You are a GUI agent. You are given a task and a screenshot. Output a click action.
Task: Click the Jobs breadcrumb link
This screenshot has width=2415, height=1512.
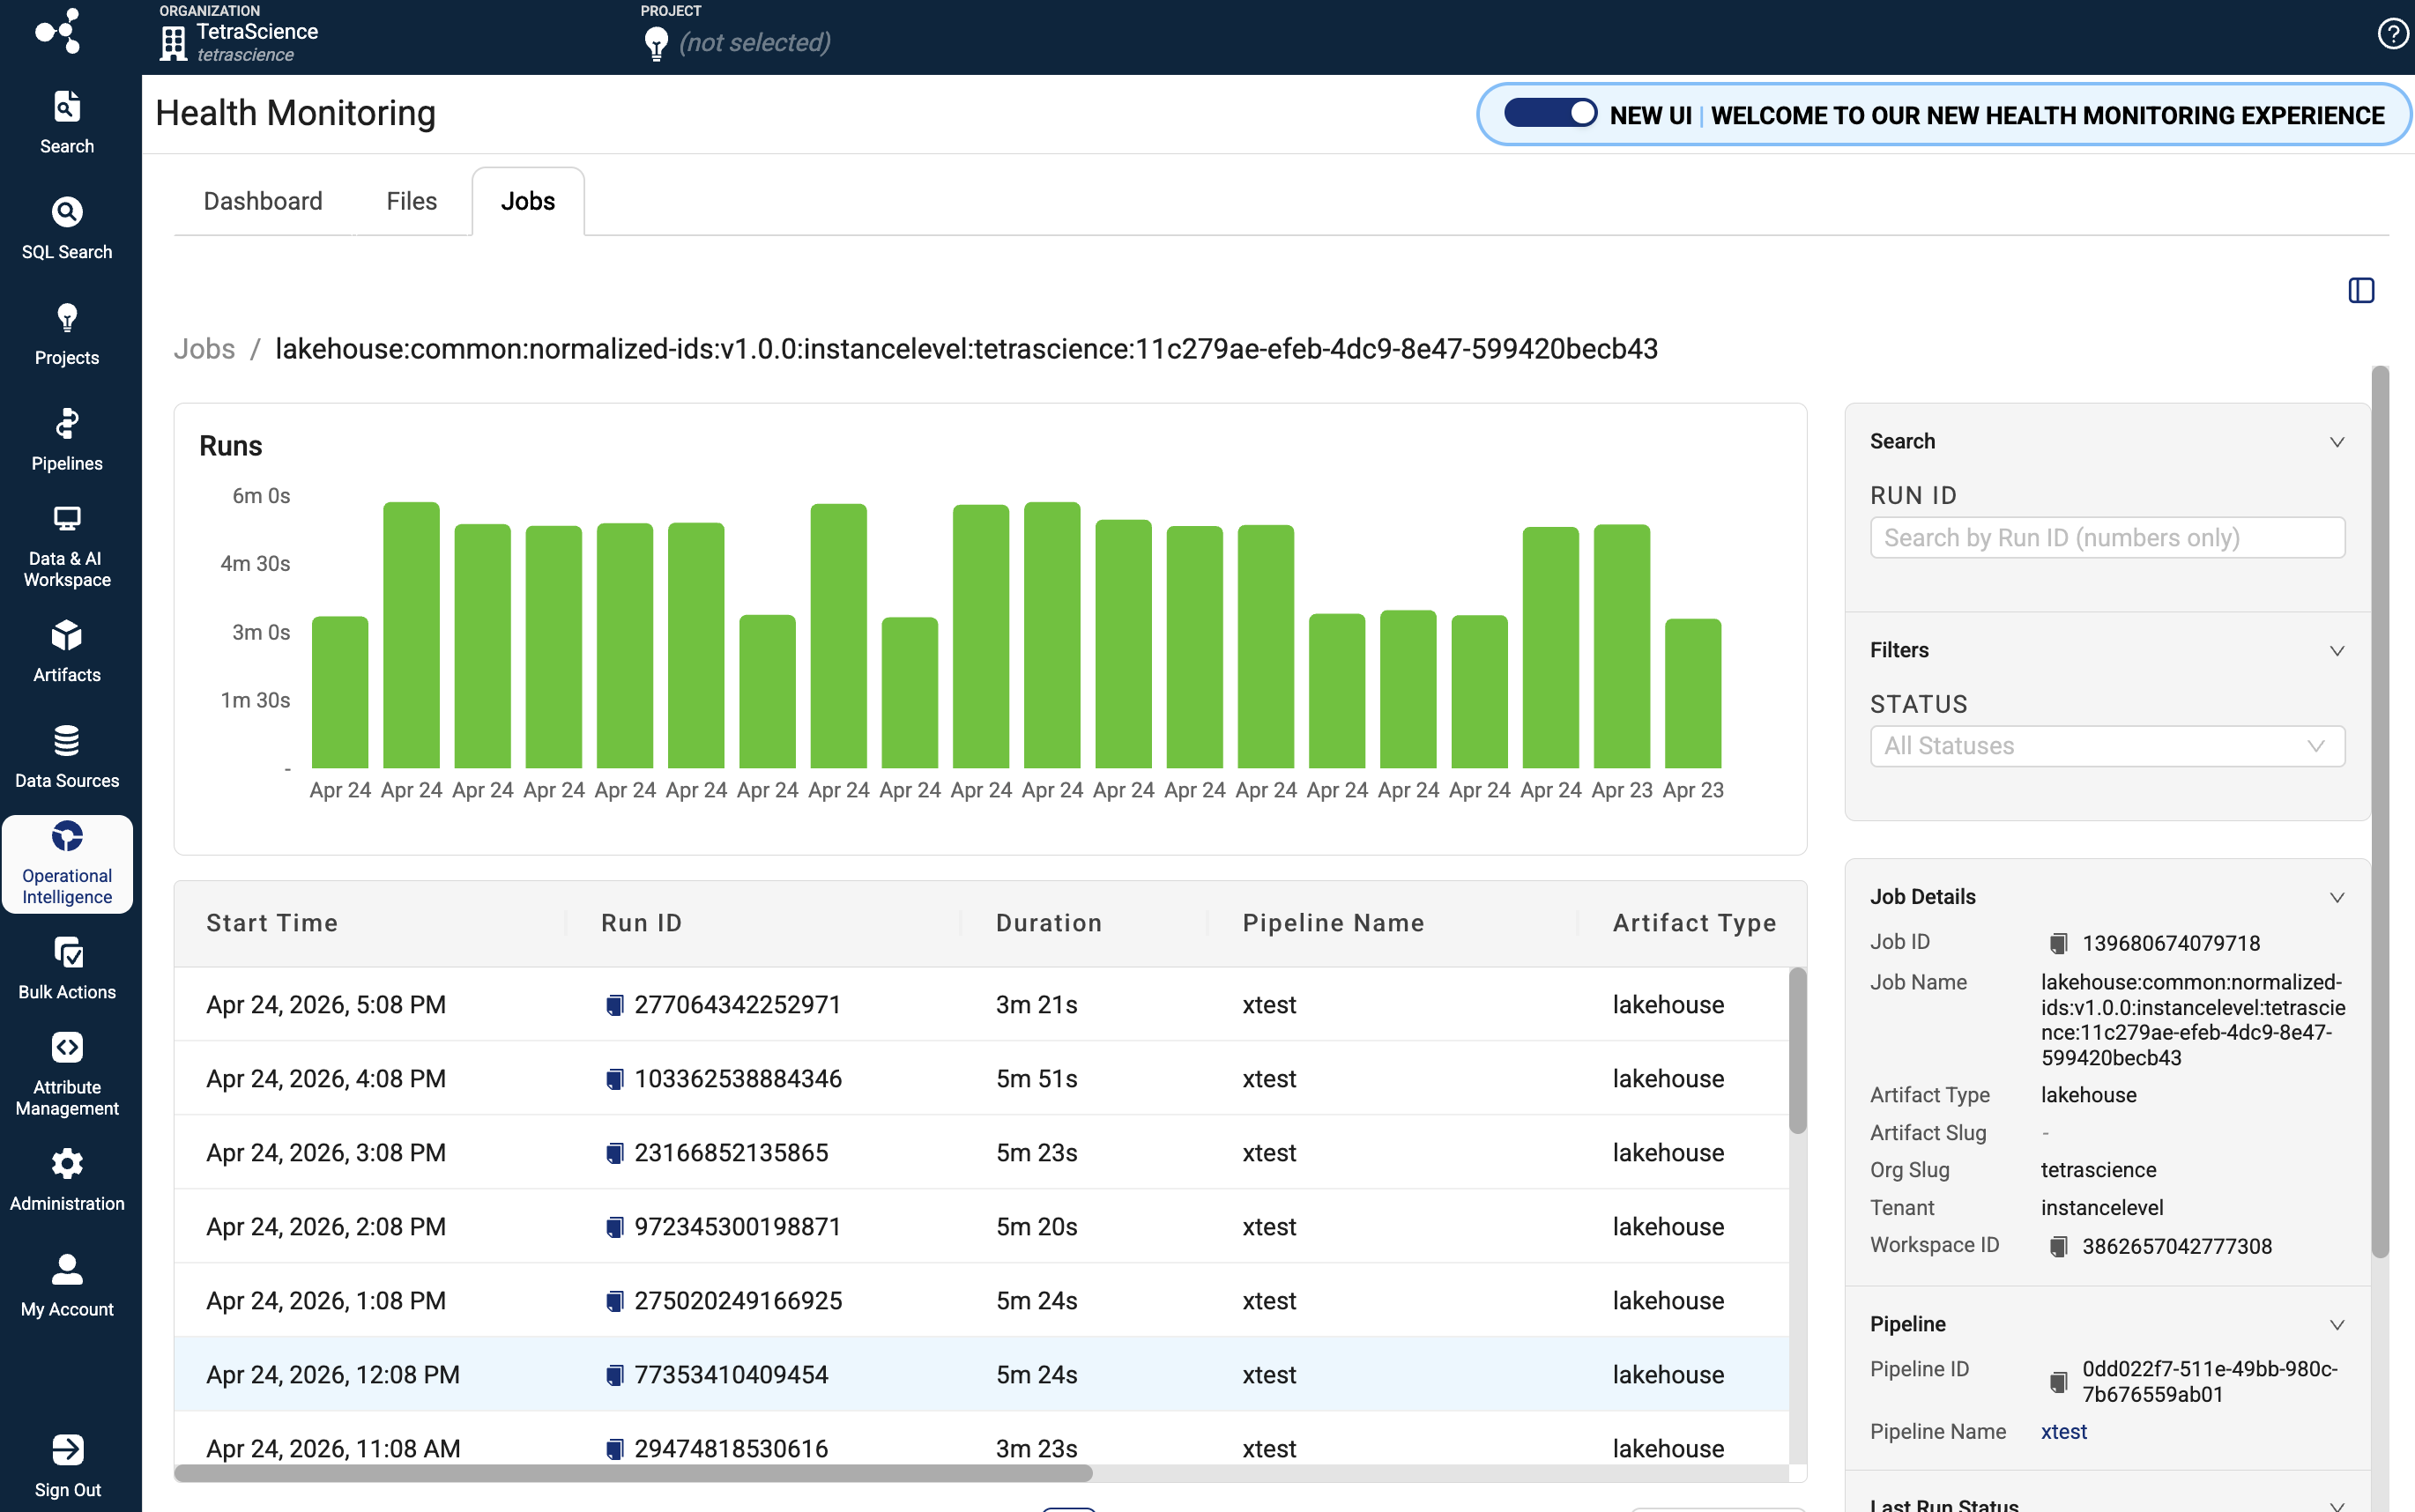pos(204,349)
